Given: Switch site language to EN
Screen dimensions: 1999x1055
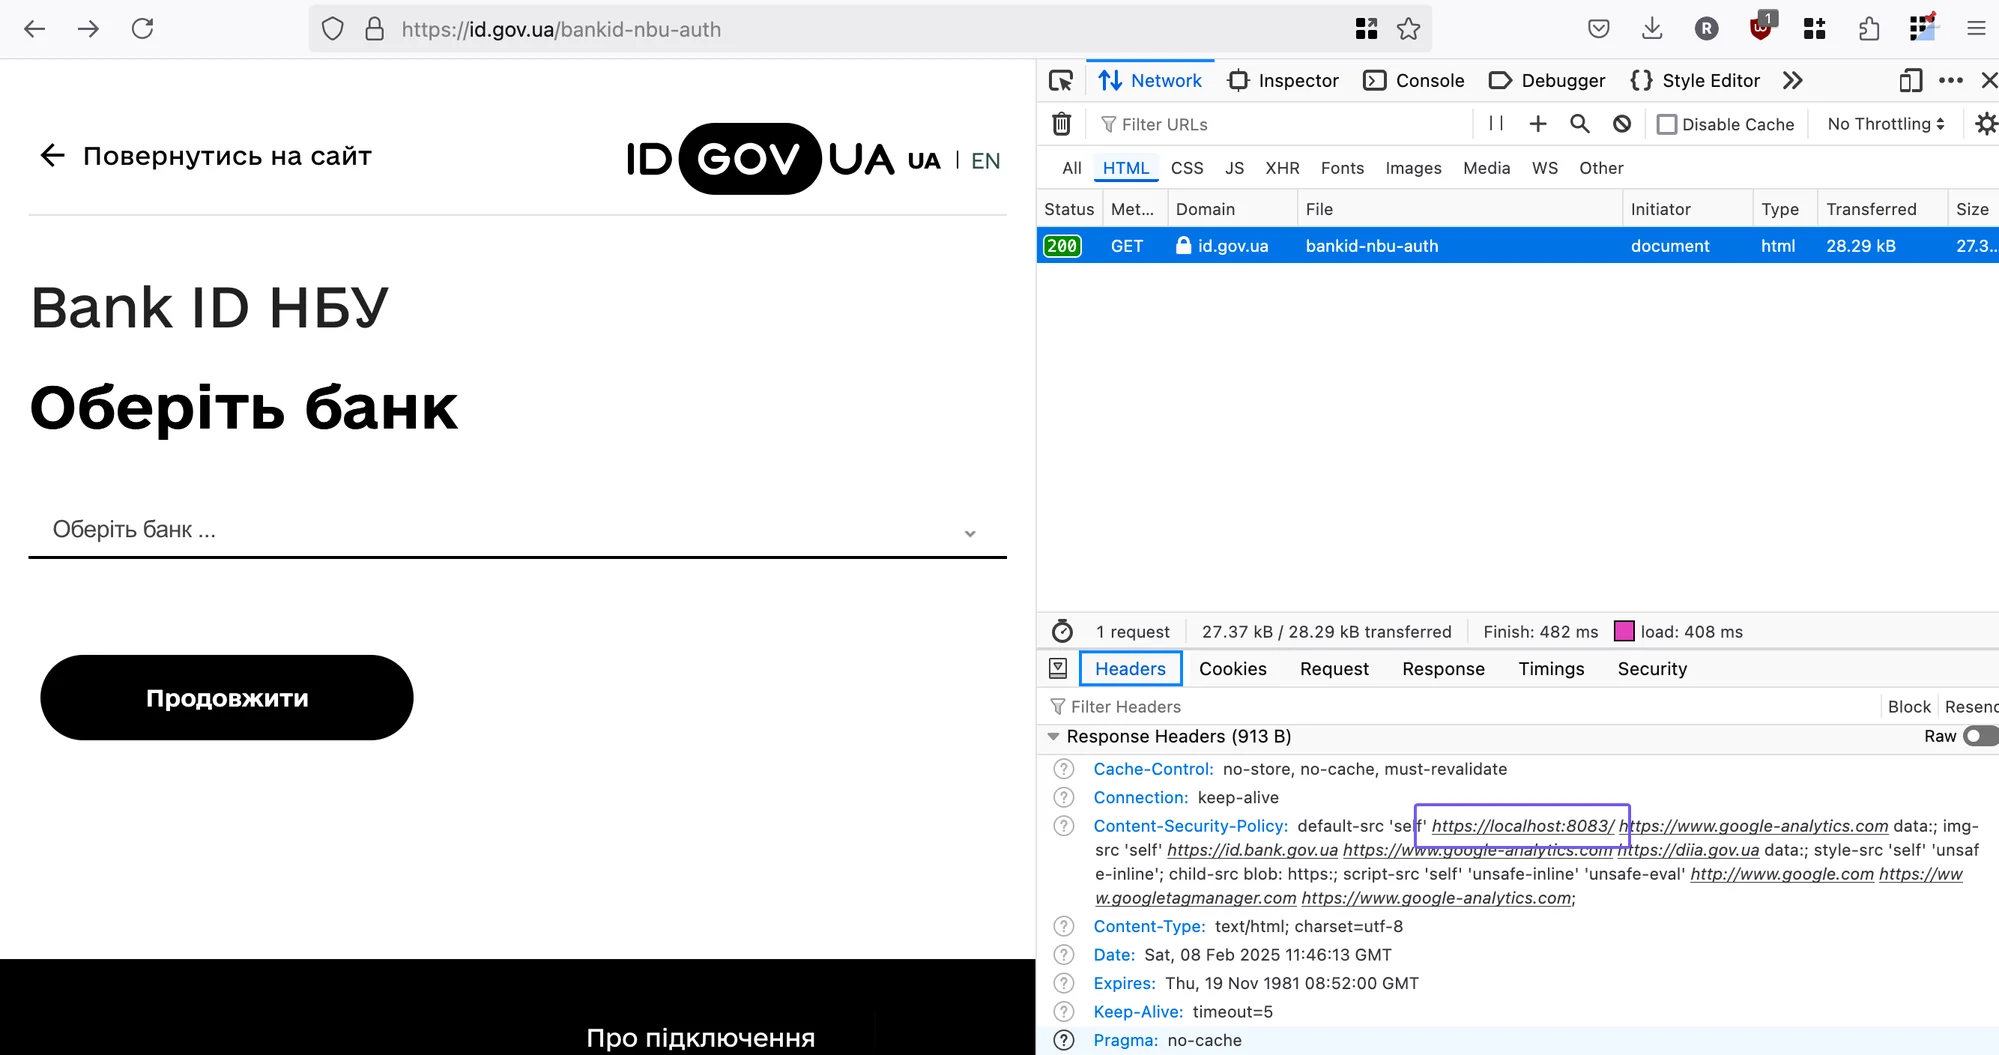Looking at the screenshot, I should pos(985,161).
